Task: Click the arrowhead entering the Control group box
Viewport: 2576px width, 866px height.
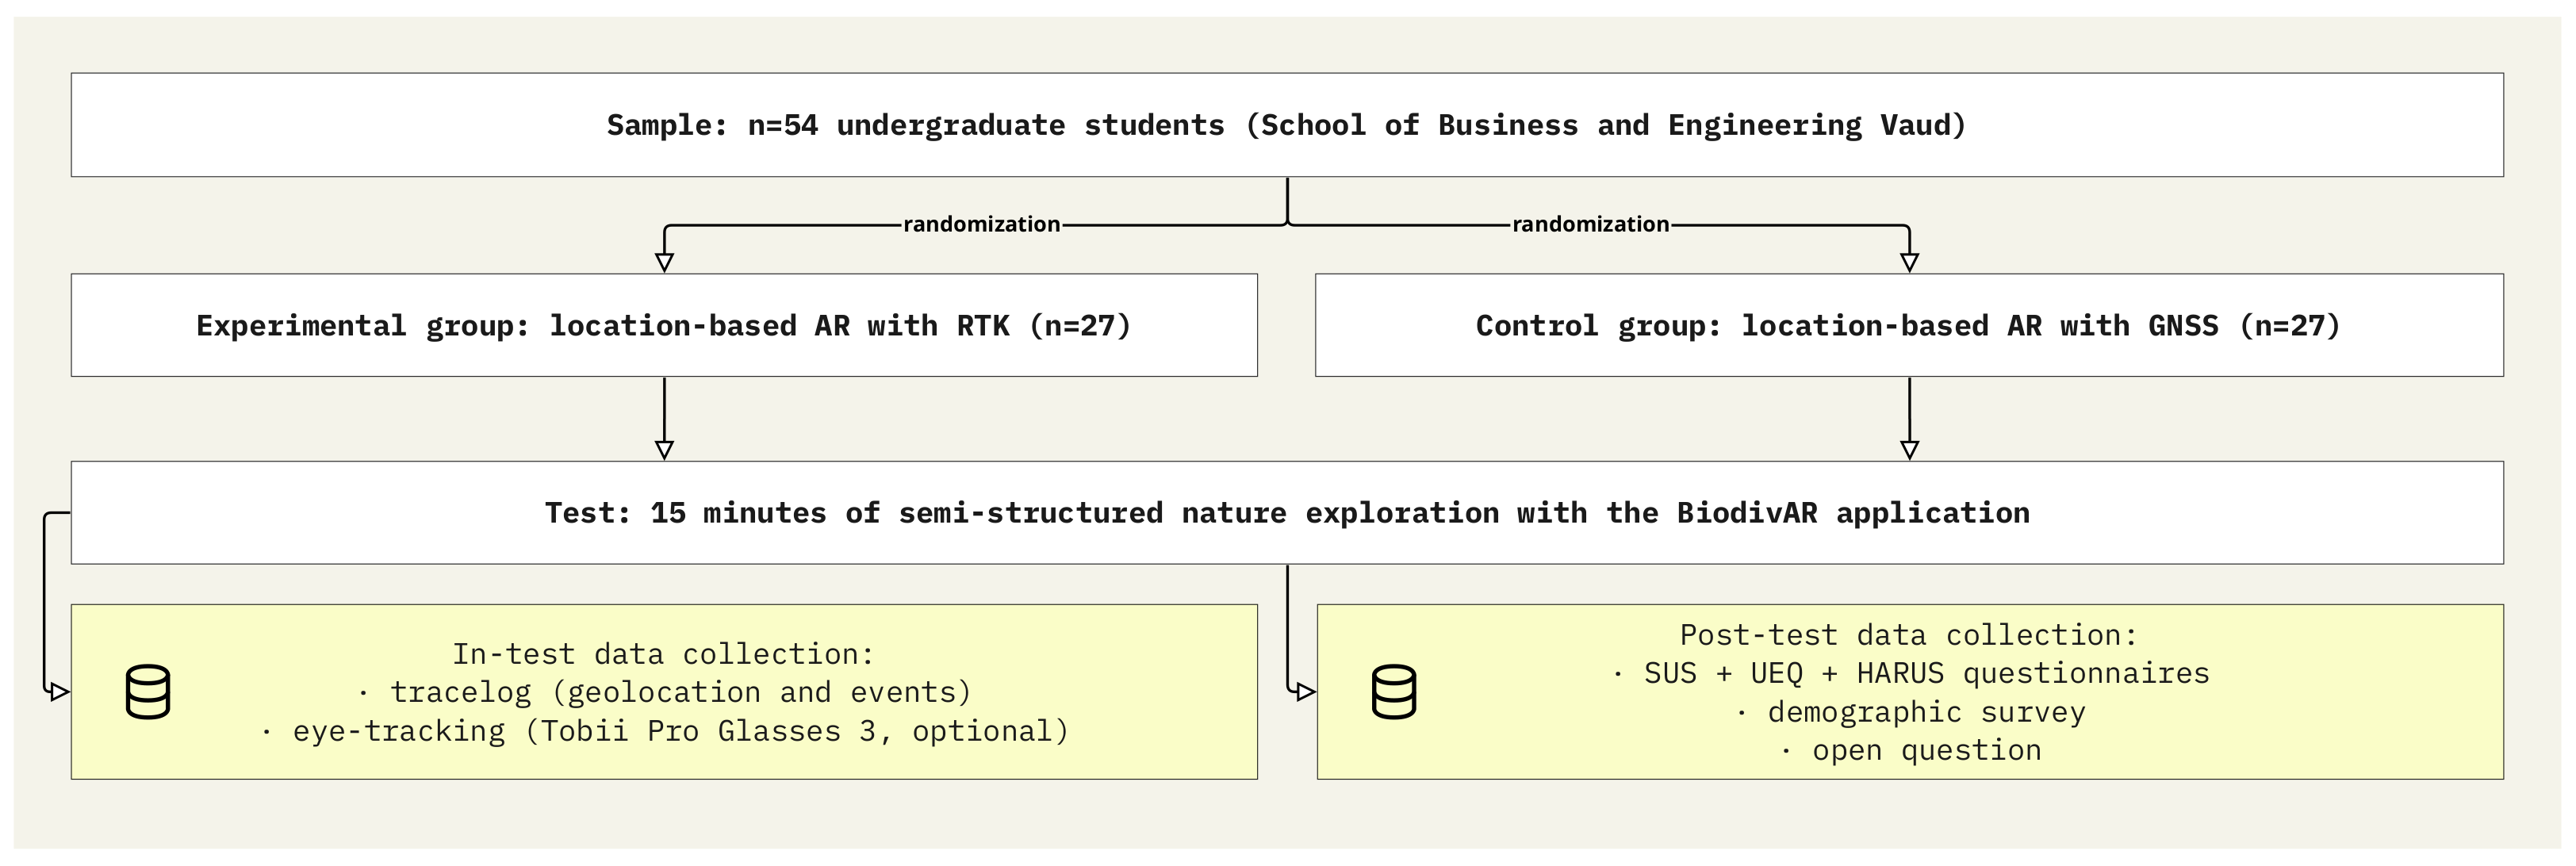Action: tap(1909, 262)
